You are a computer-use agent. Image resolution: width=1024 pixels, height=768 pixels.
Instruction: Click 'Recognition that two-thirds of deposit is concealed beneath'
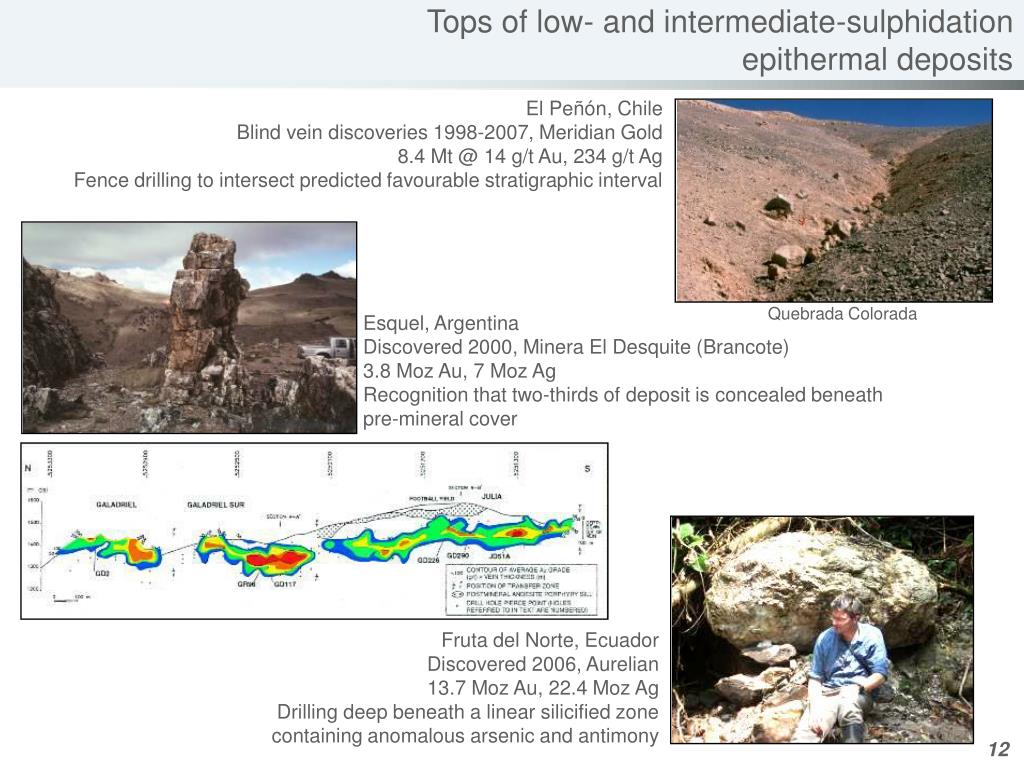tap(623, 395)
